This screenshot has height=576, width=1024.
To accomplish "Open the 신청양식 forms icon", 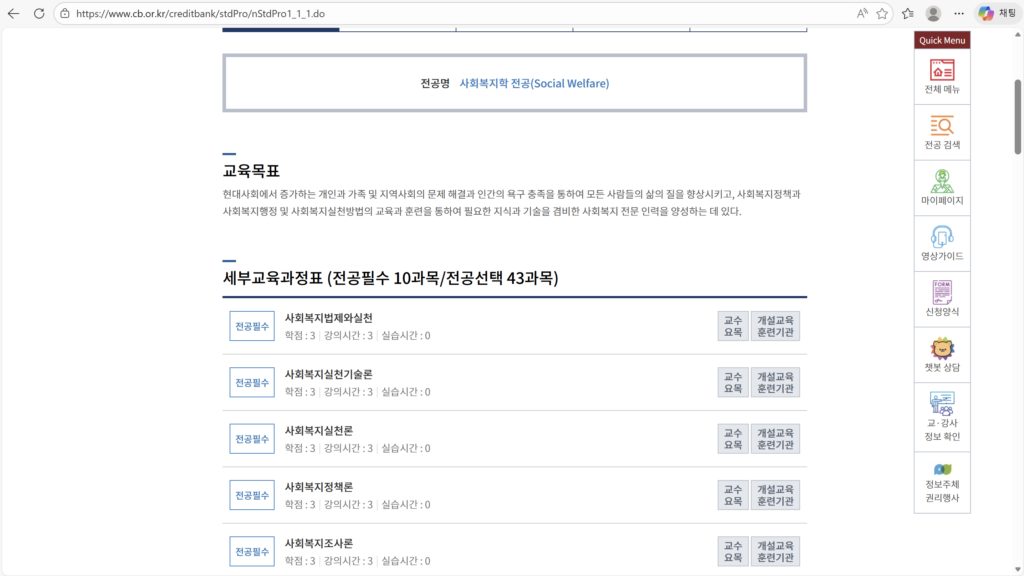I will click(x=941, y=298).
